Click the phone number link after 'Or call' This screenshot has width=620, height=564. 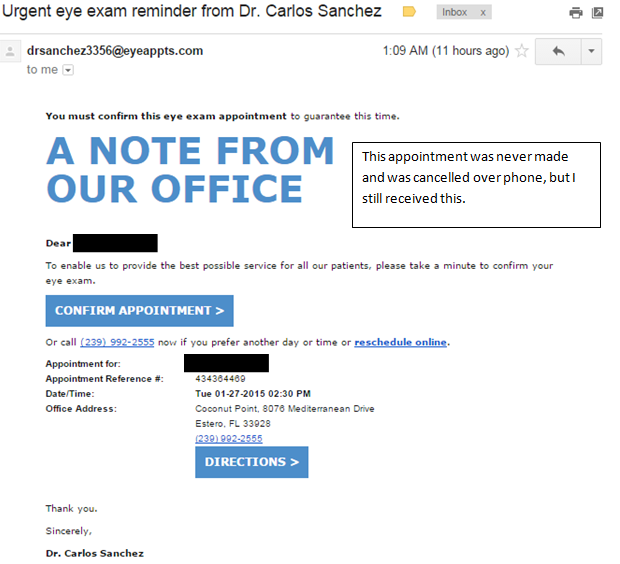pos(117,343)
